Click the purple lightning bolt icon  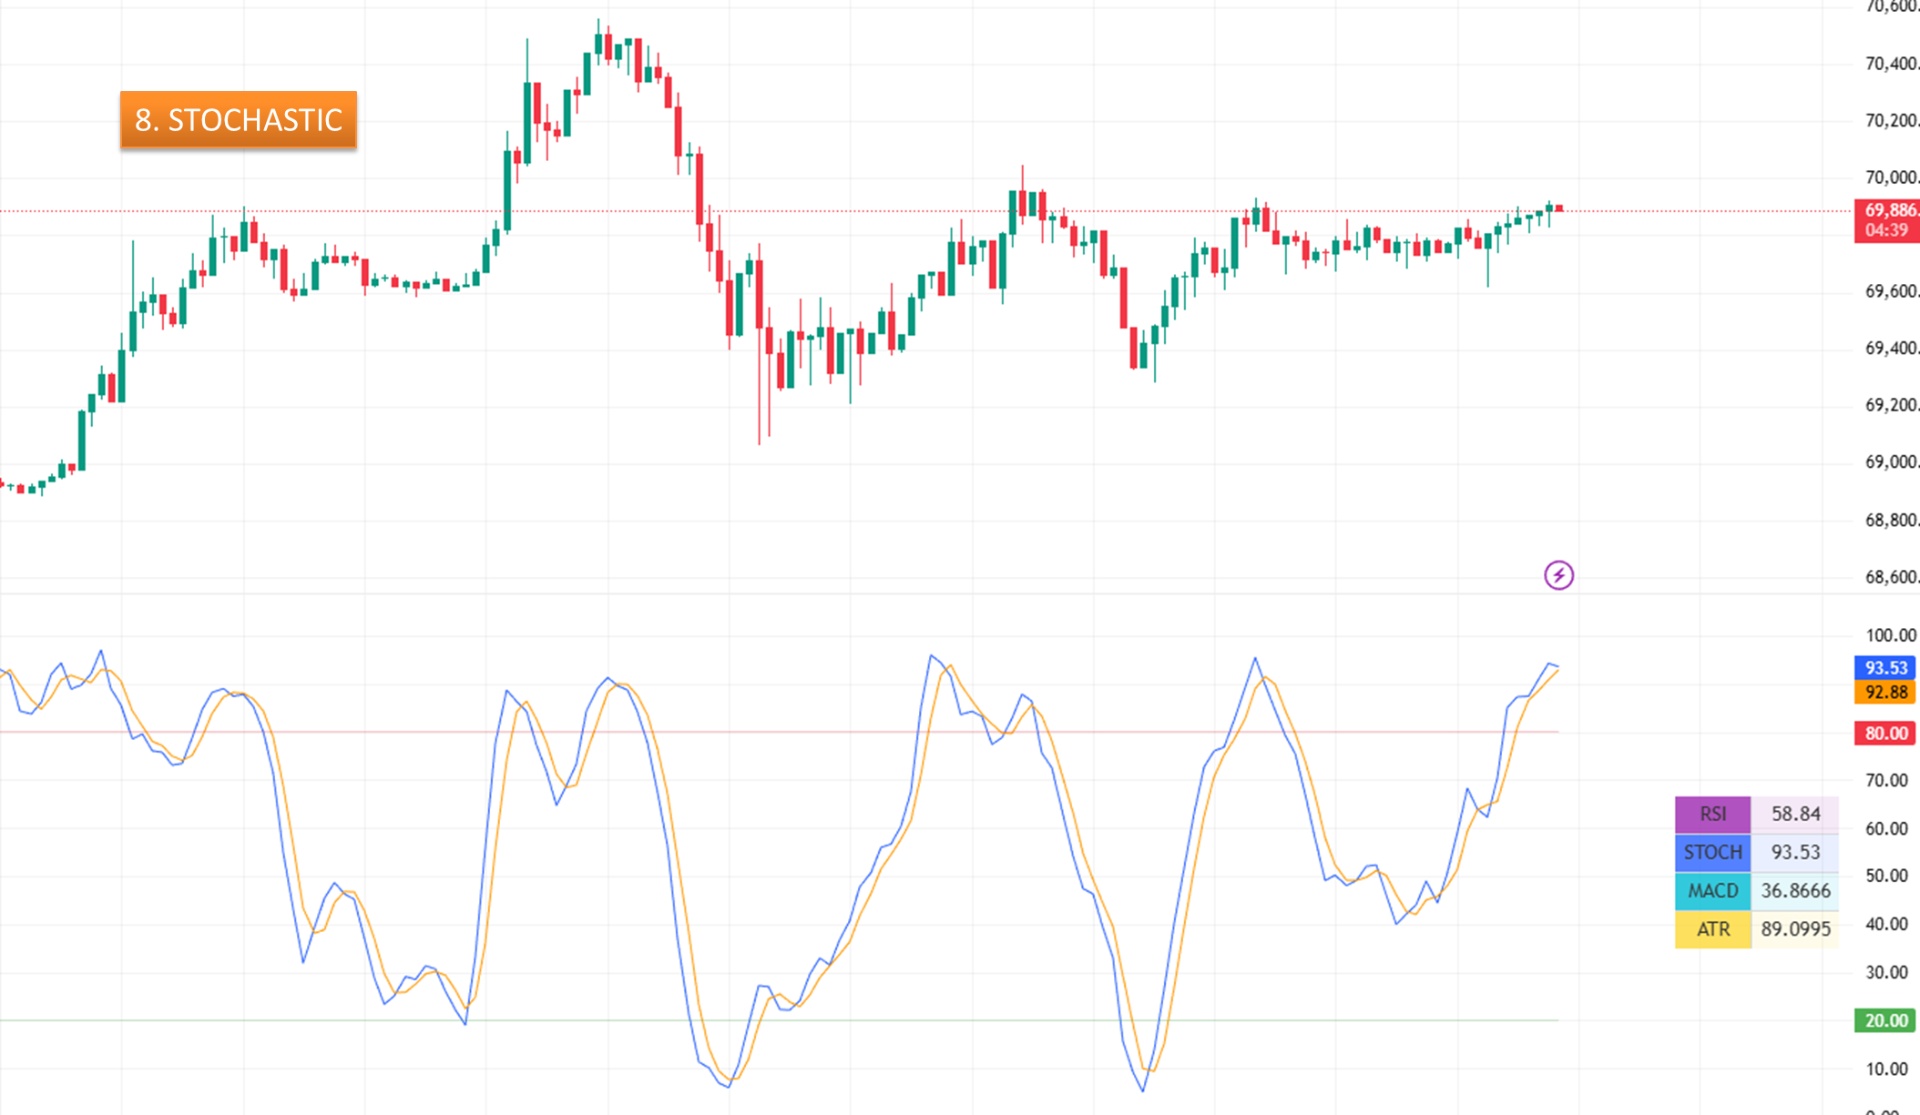coord(1558,575)
